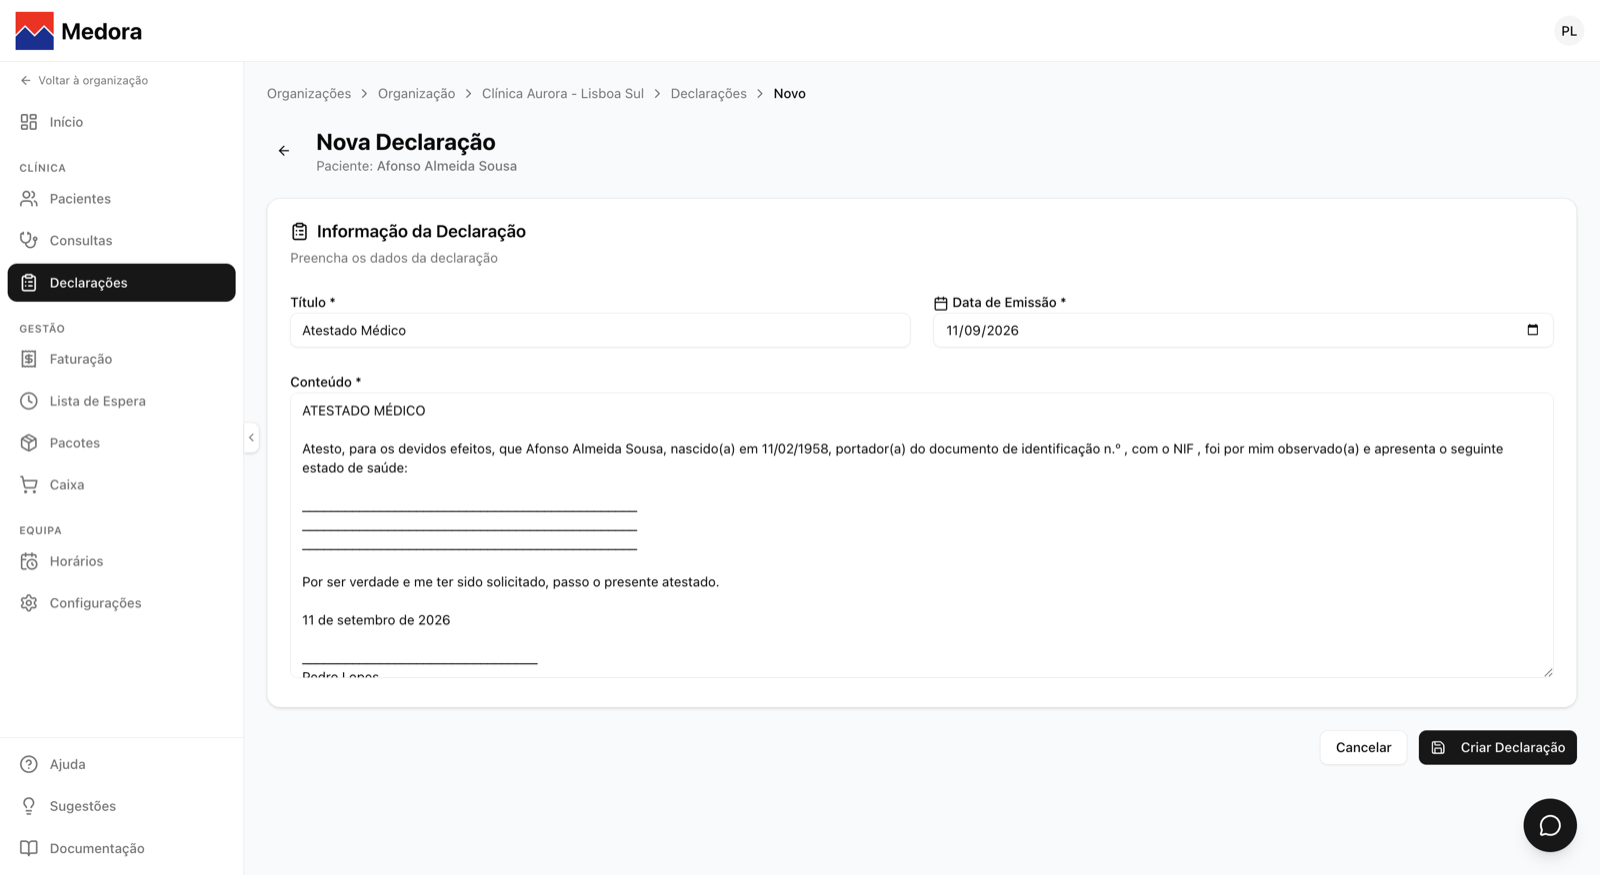
Task: Click inside the Conteúdo text area
Action: pyautogui.click(x=921, y=535)
